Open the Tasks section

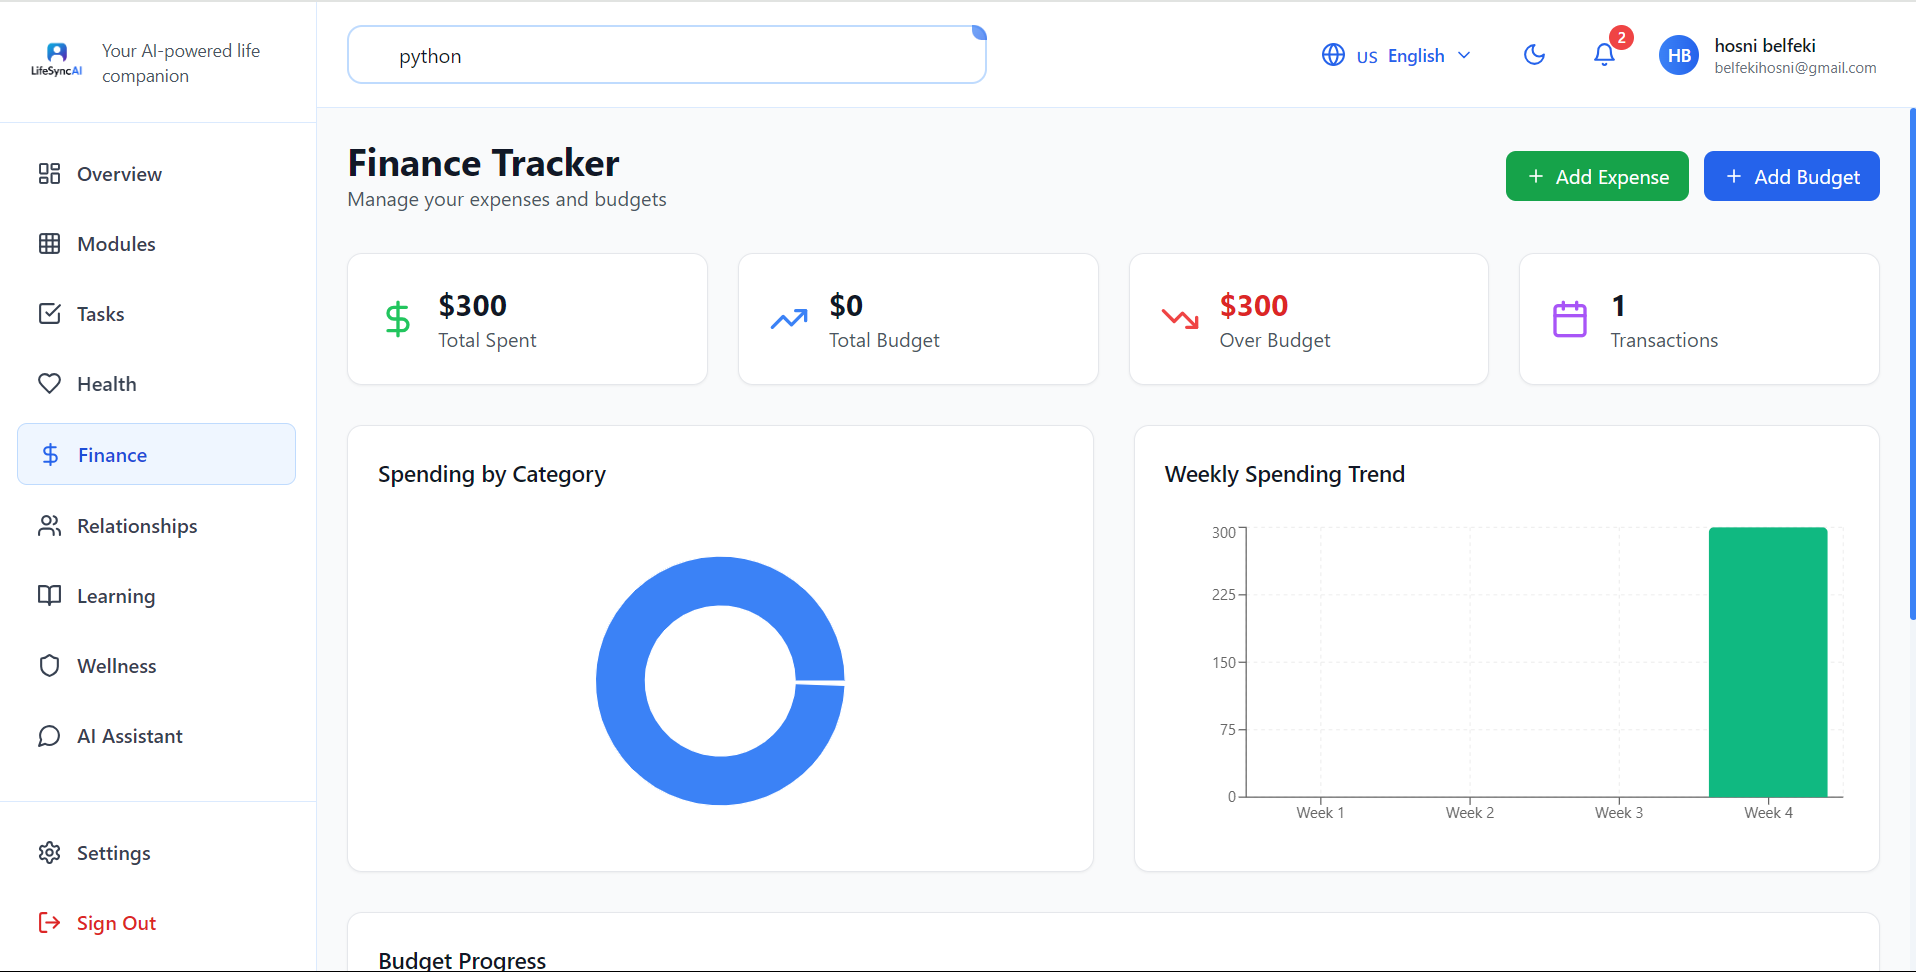[156, 314]
